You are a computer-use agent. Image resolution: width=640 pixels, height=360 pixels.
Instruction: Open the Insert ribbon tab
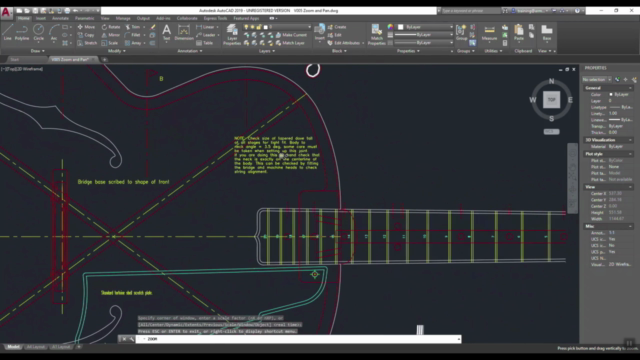click(41, 18)
